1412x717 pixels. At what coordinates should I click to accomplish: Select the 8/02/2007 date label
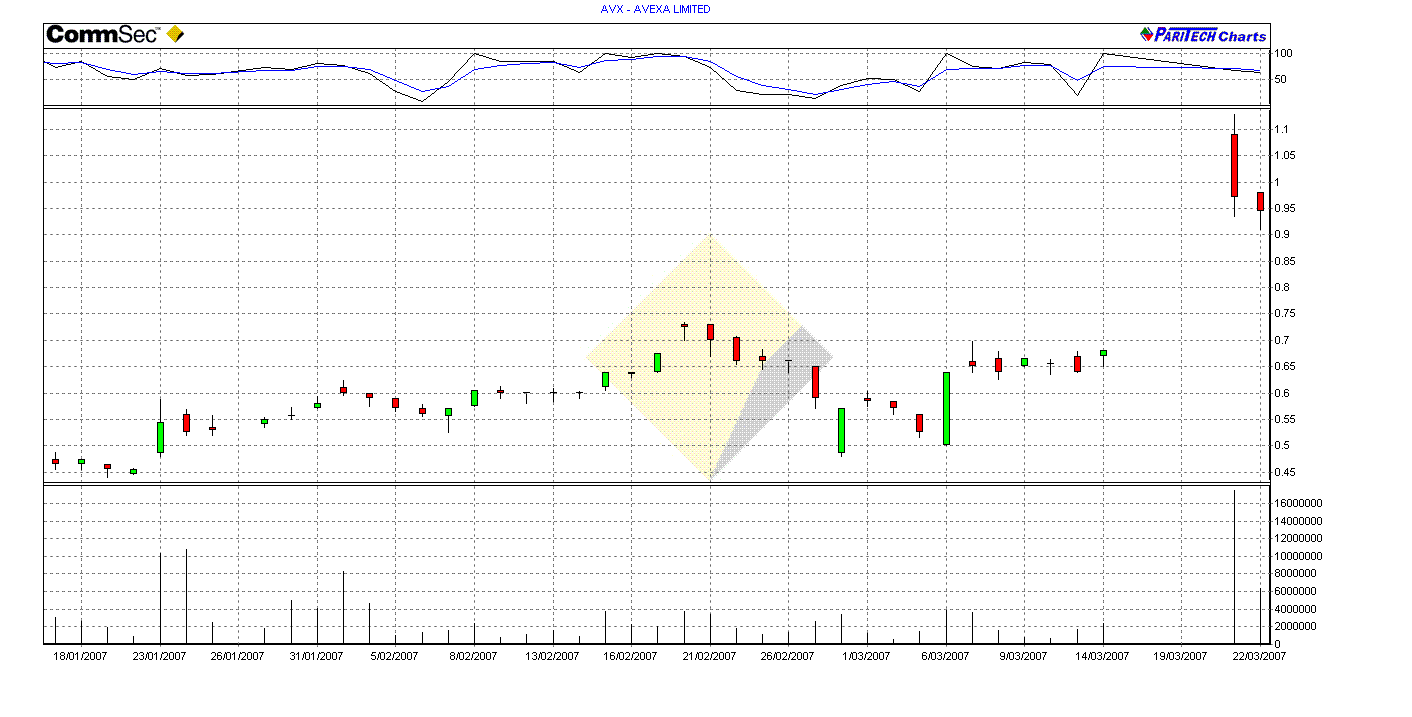[473, 656]
